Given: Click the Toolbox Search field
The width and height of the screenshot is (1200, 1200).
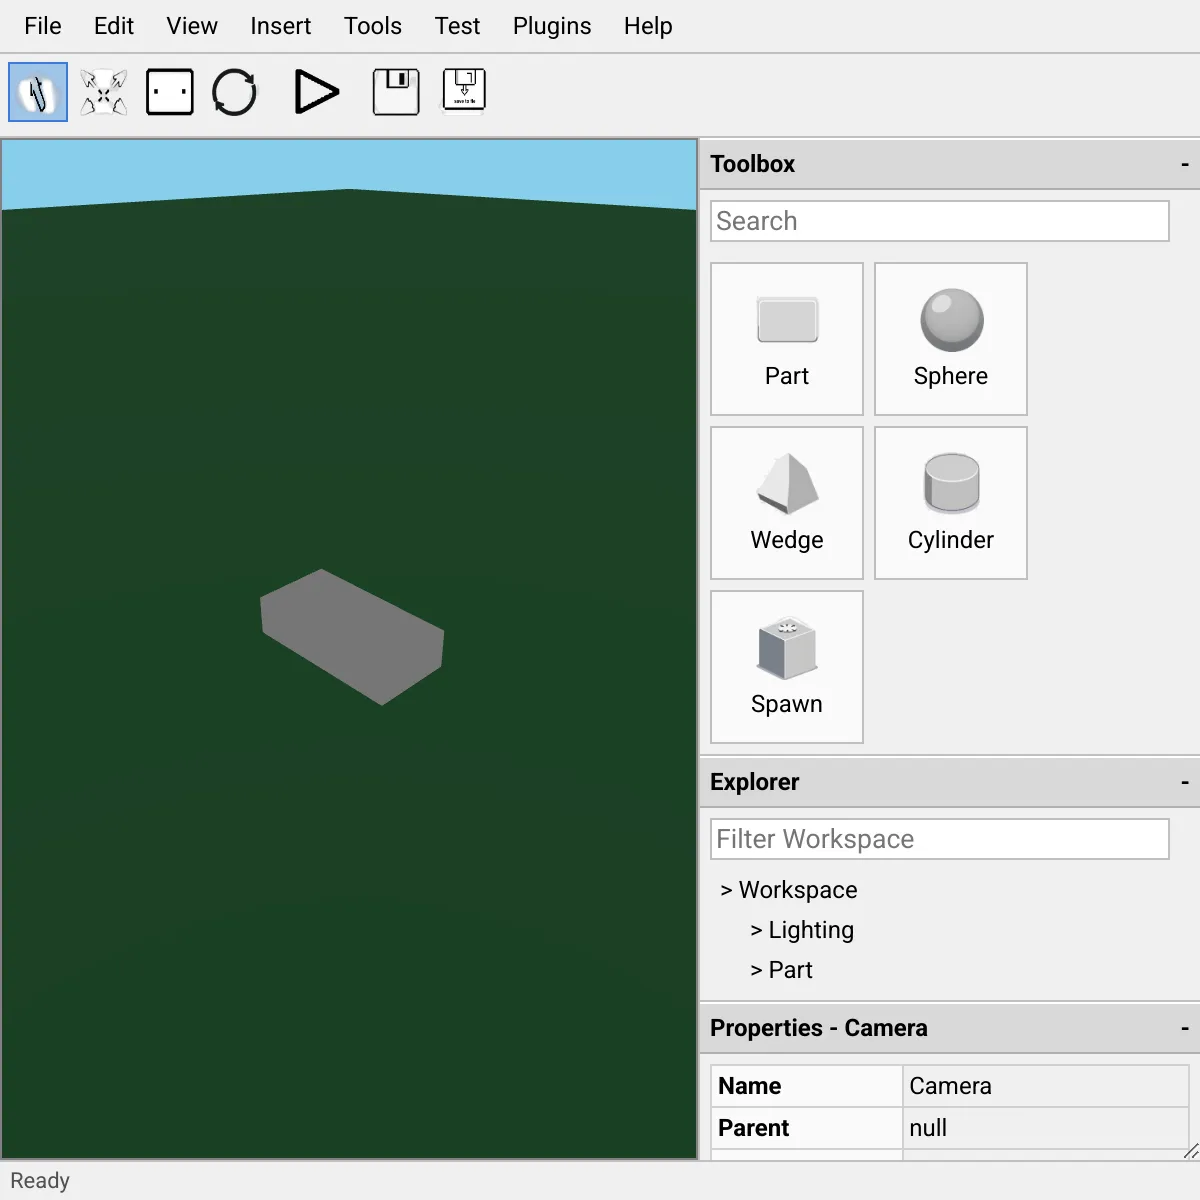Looking at the screenshot, I should coord(939,221).
